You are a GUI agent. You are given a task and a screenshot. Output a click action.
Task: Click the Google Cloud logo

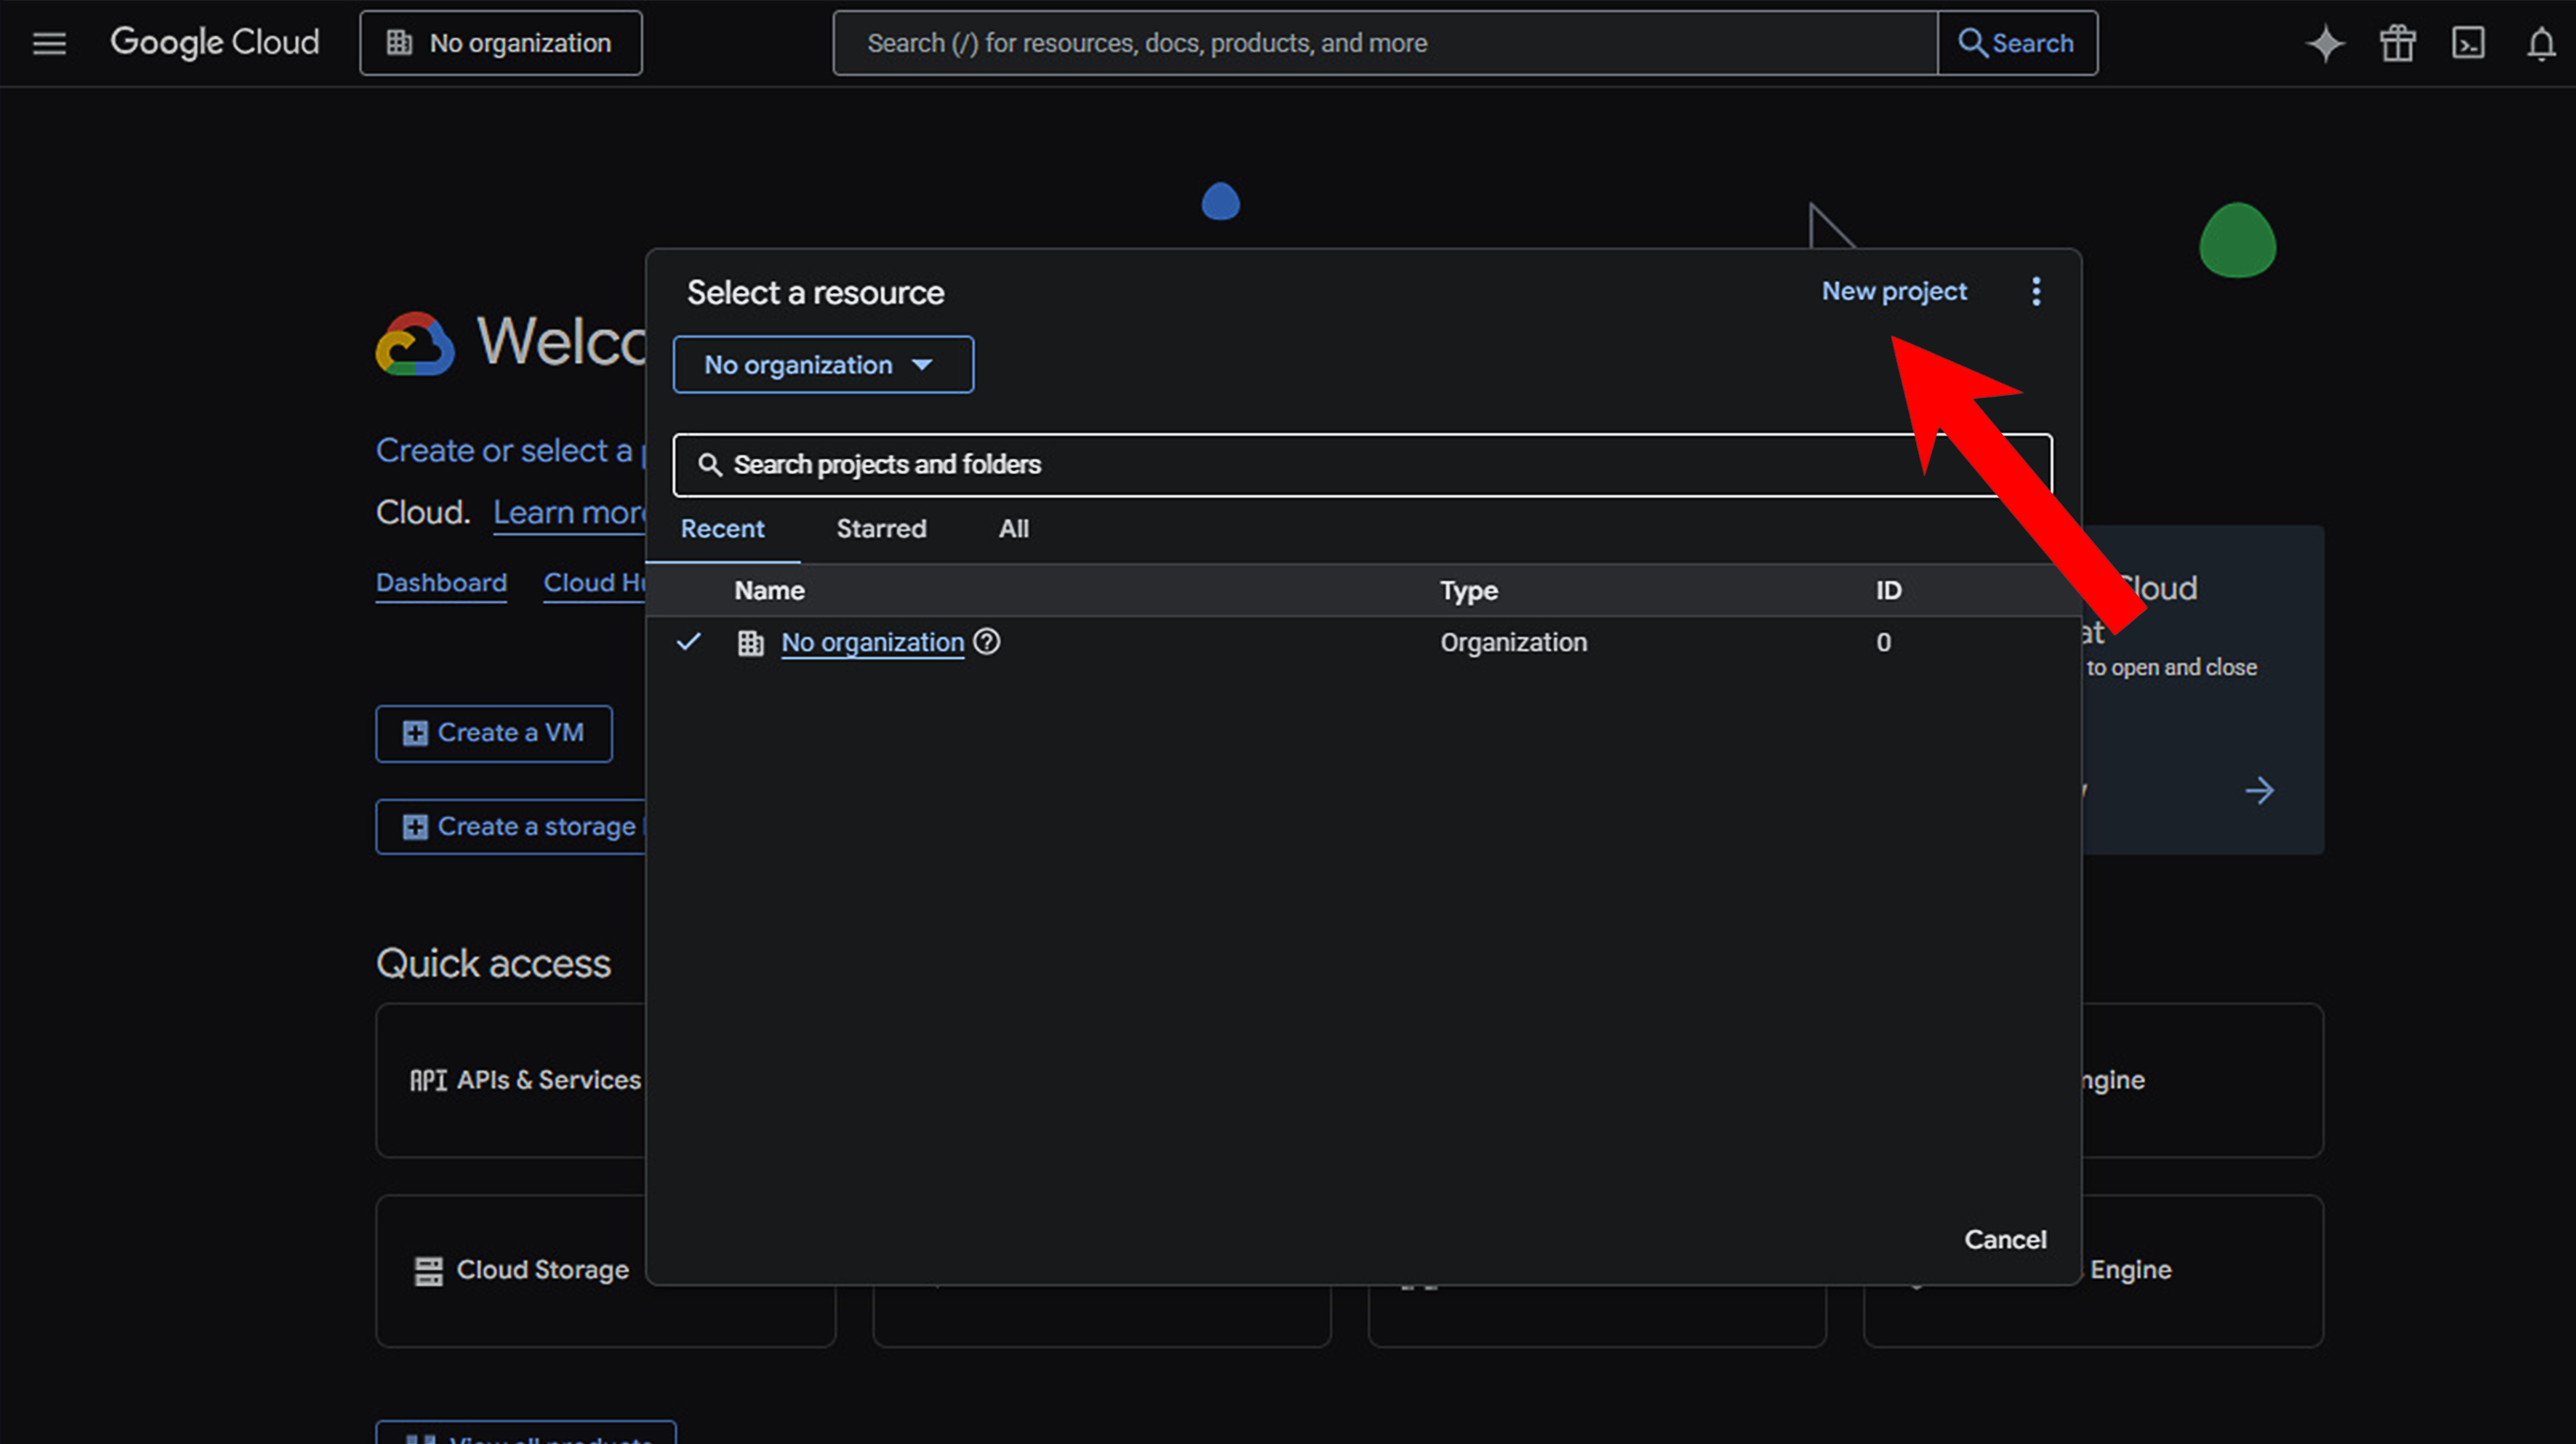point(215,43)
